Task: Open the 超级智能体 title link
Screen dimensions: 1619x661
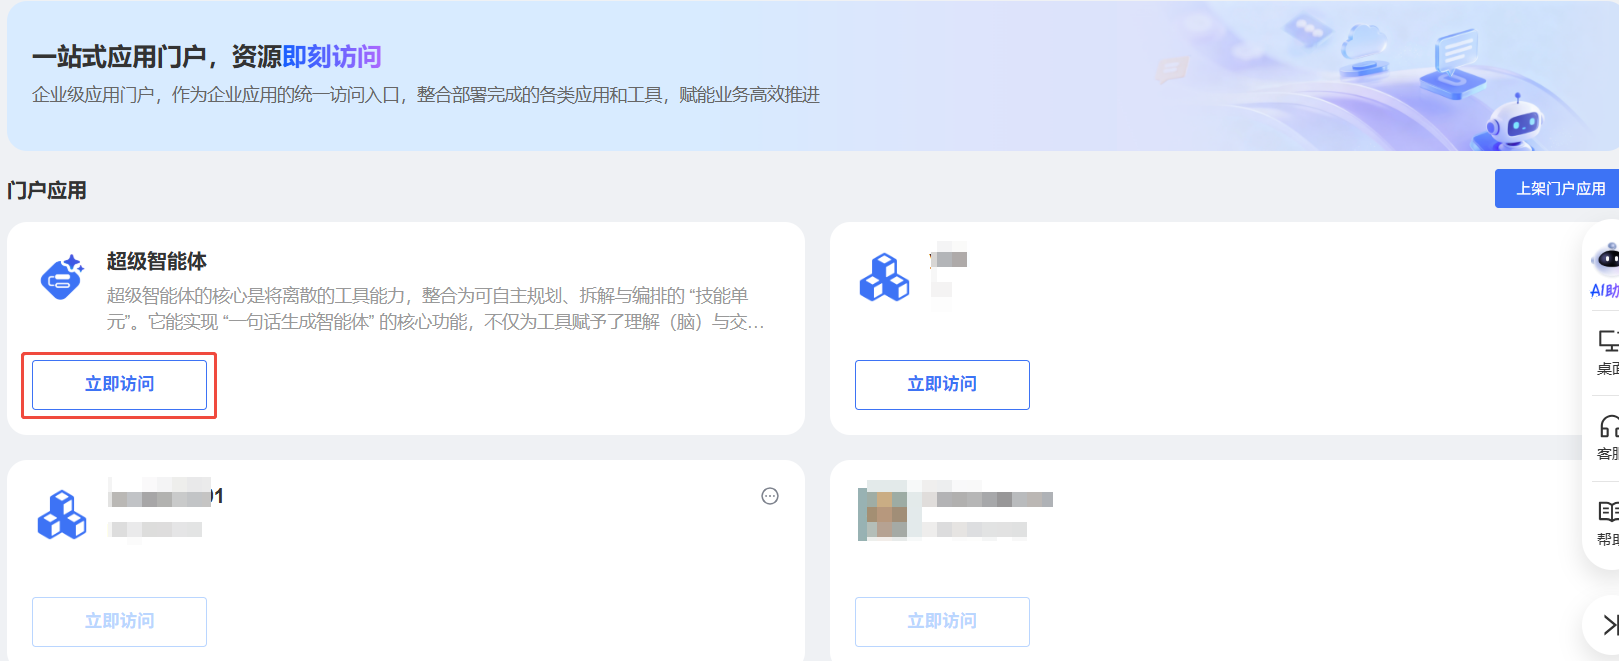Action: click(x=157, y=261)
